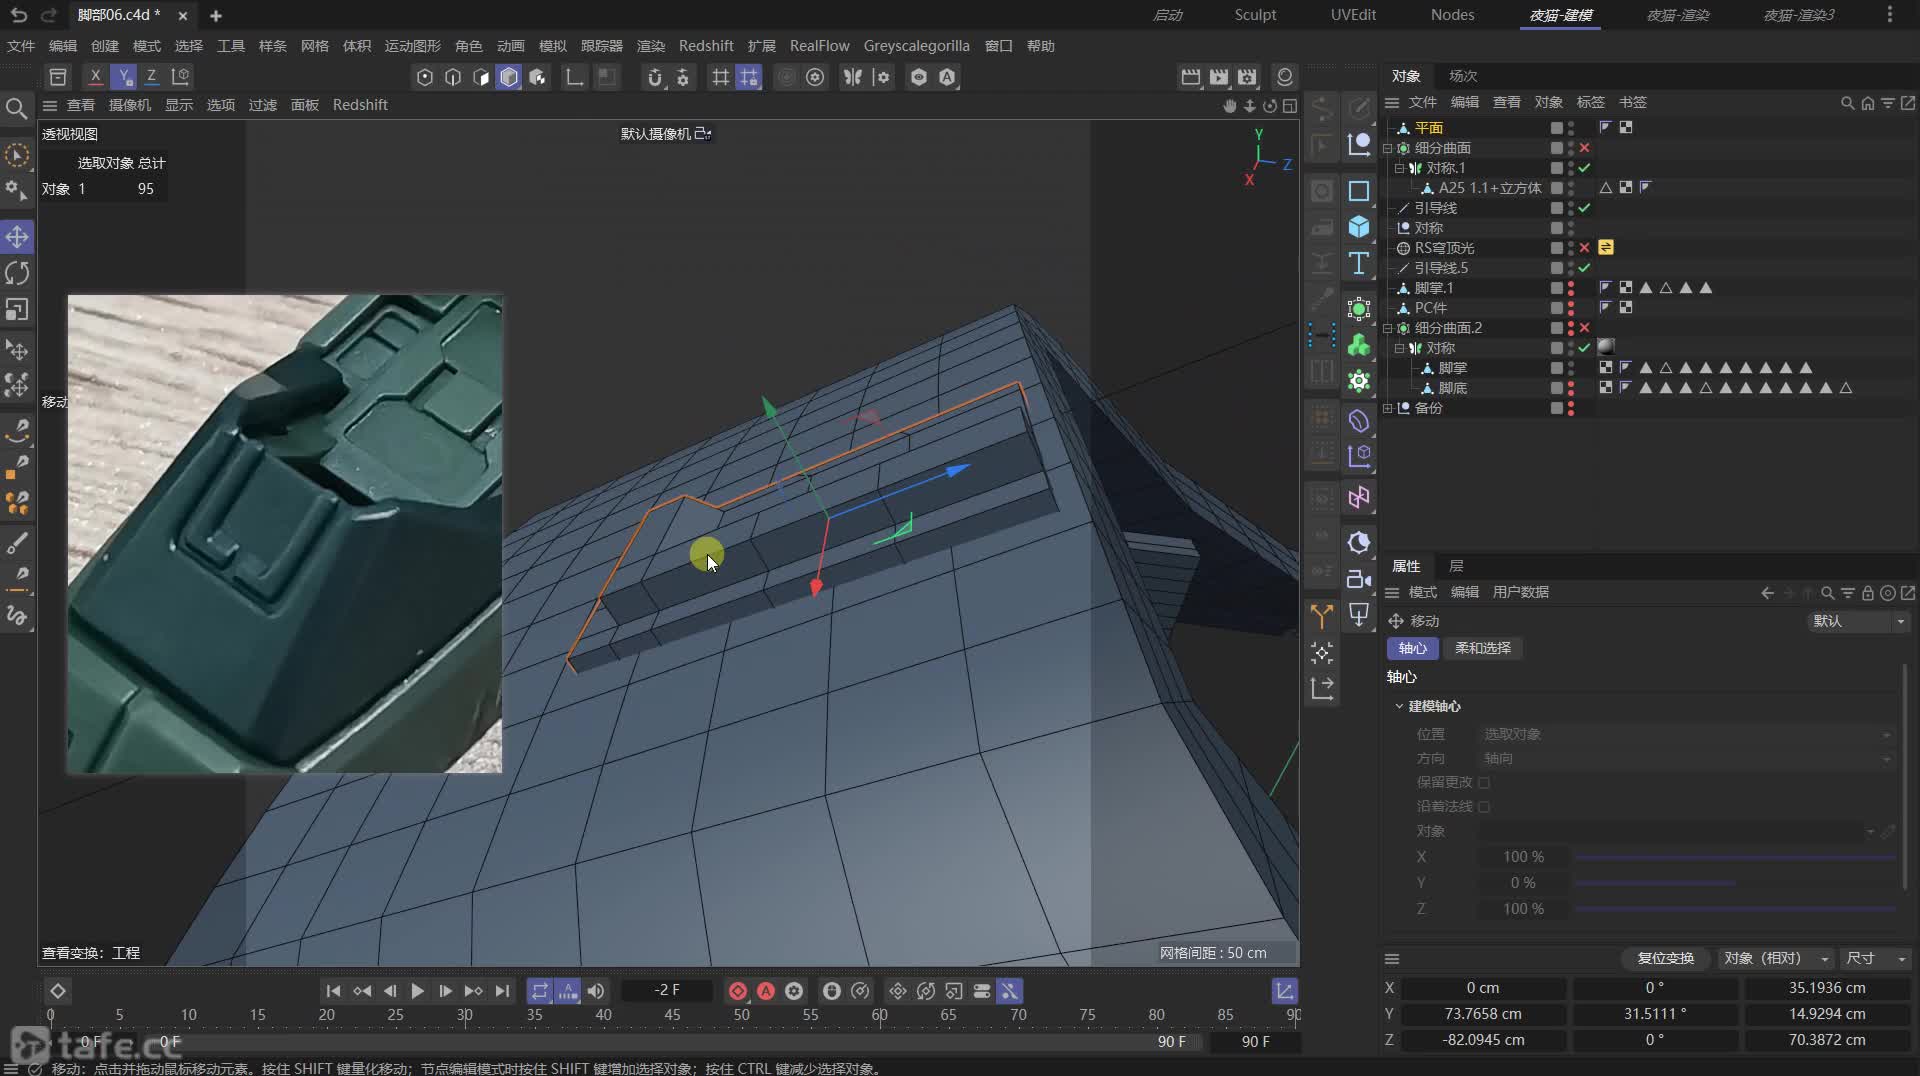Toggle 脚掌.1 visibility red dots
The image size is (1920, 1076).
(x=1571, y=288)
